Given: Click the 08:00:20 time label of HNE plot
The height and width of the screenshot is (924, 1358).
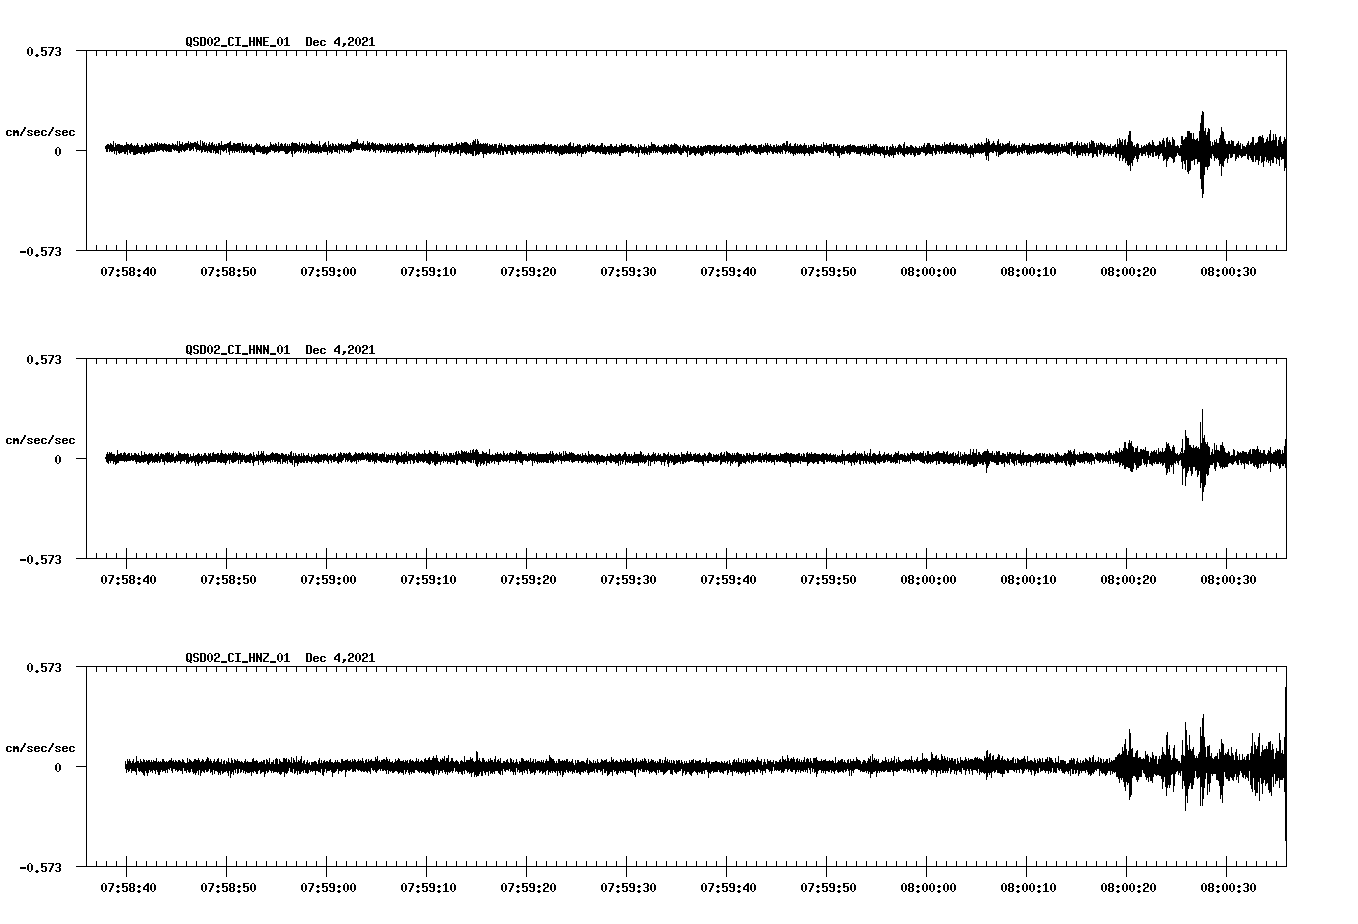Looking at the screenshot, I should (x=1128, y=272).
